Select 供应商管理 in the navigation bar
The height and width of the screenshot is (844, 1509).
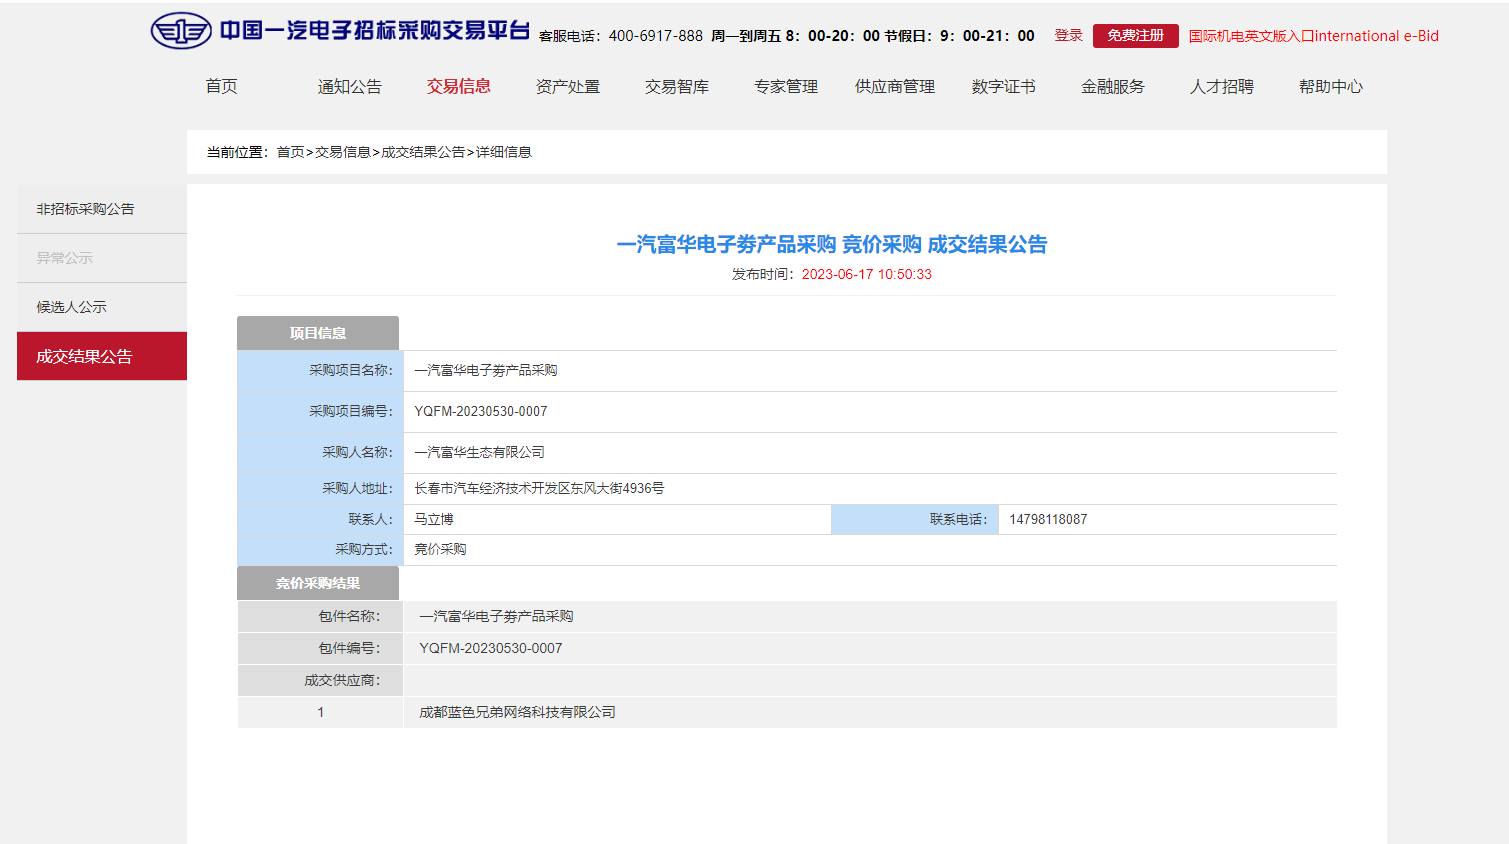point(894,86)
